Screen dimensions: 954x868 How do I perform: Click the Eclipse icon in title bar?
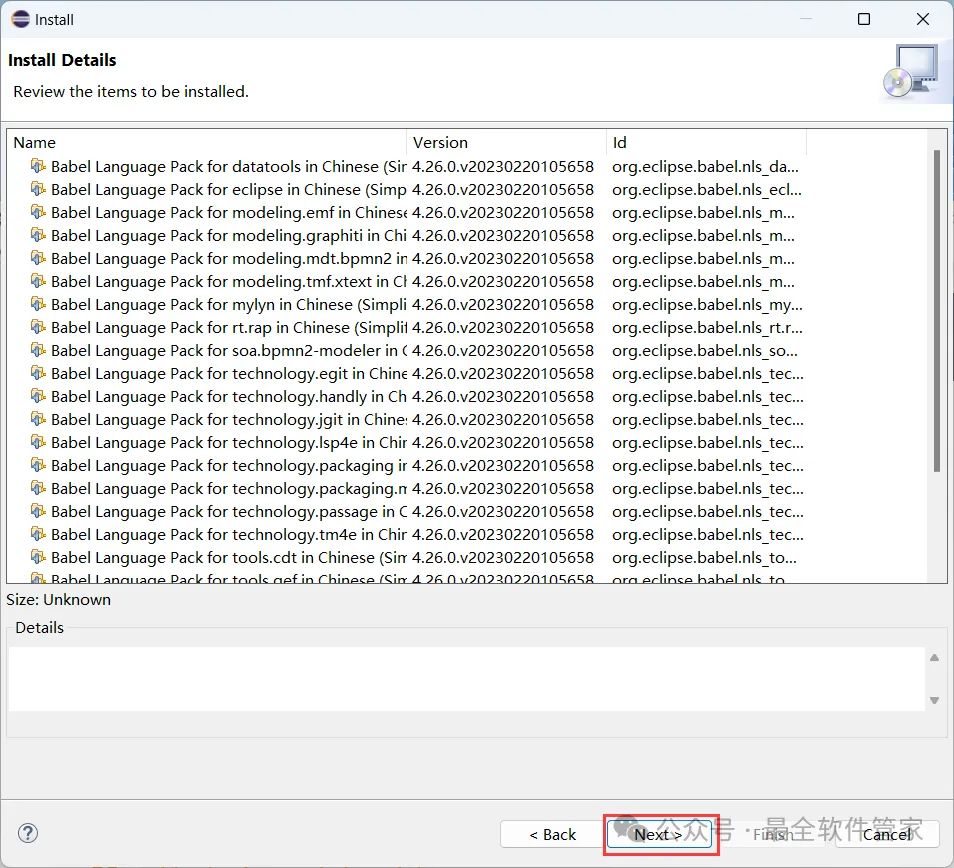coord(20,19)
